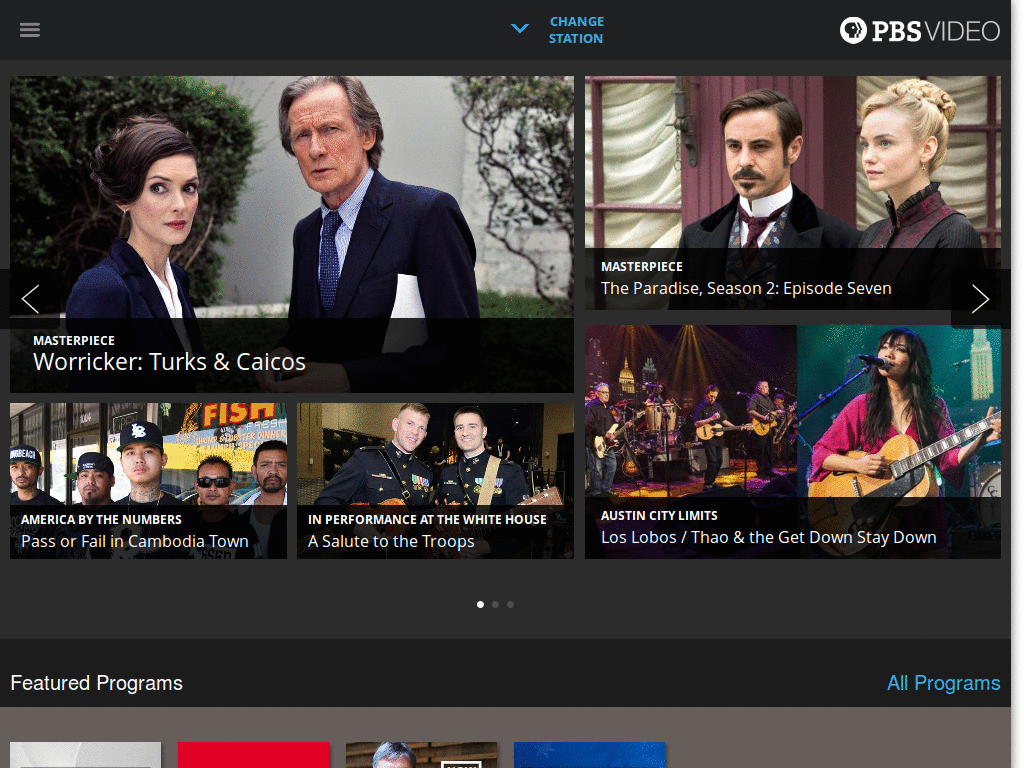The height and width of the screenshot is (768, 1024).
Task: Select the first carousel page dot
Action: pos(481,605)
